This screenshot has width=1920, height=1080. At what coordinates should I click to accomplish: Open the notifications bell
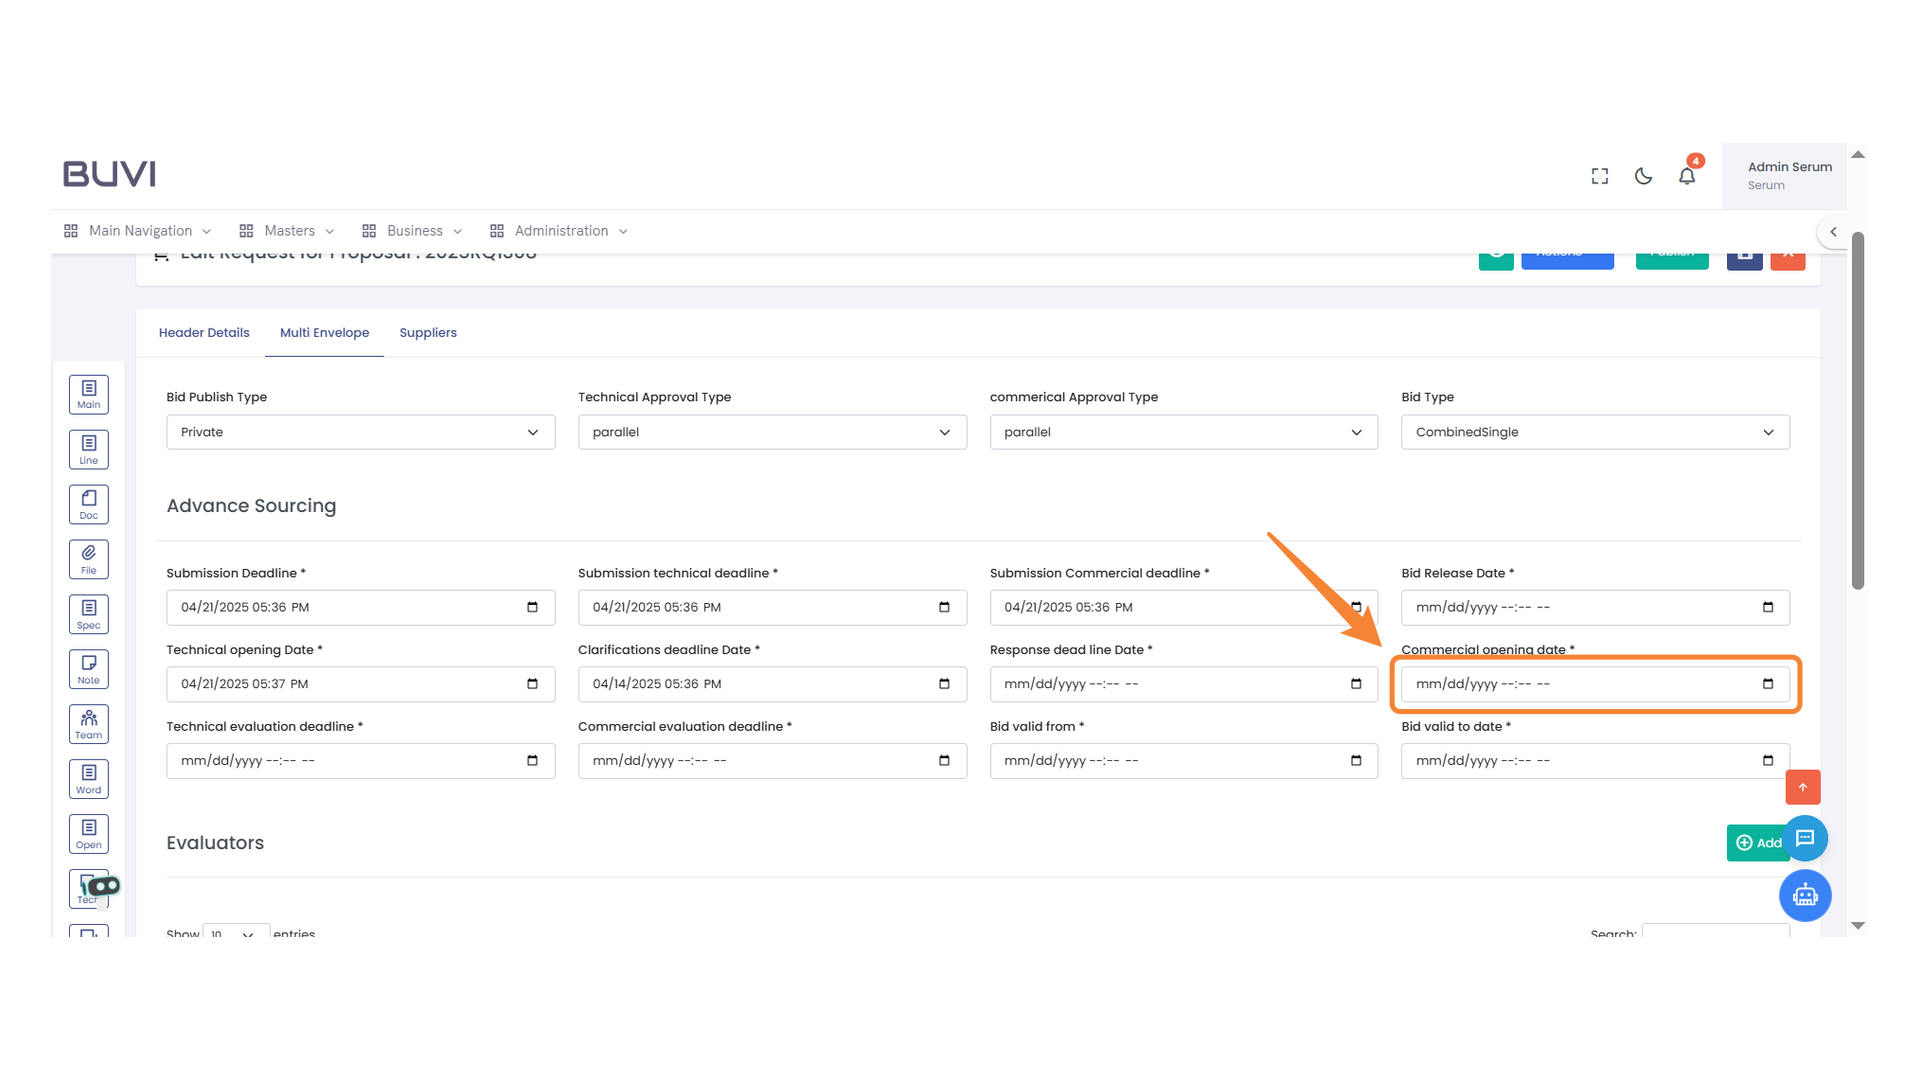point(1687,176)
